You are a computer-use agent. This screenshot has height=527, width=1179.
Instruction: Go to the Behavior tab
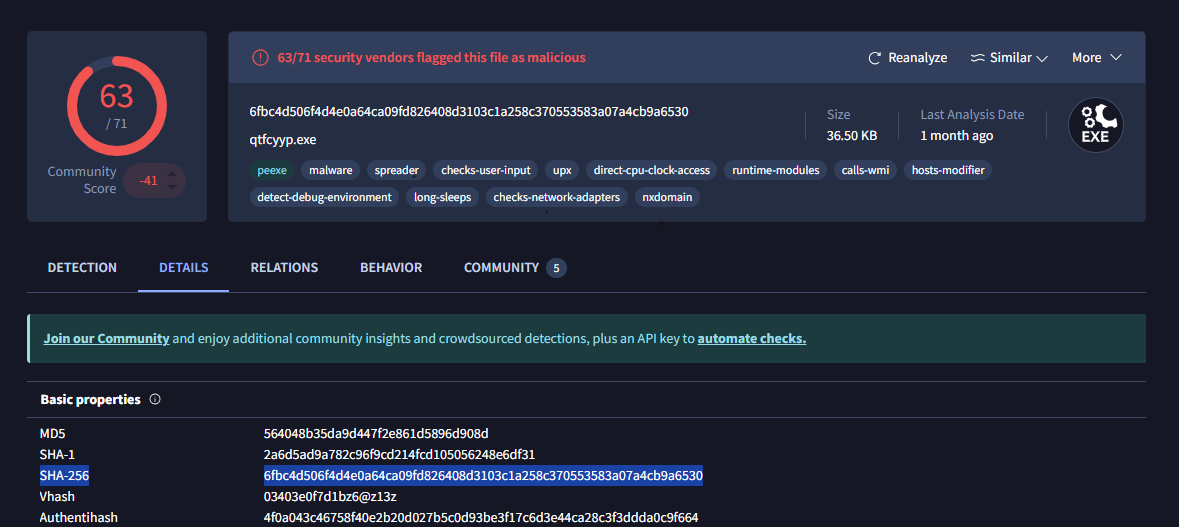click(x=391, y=268)
